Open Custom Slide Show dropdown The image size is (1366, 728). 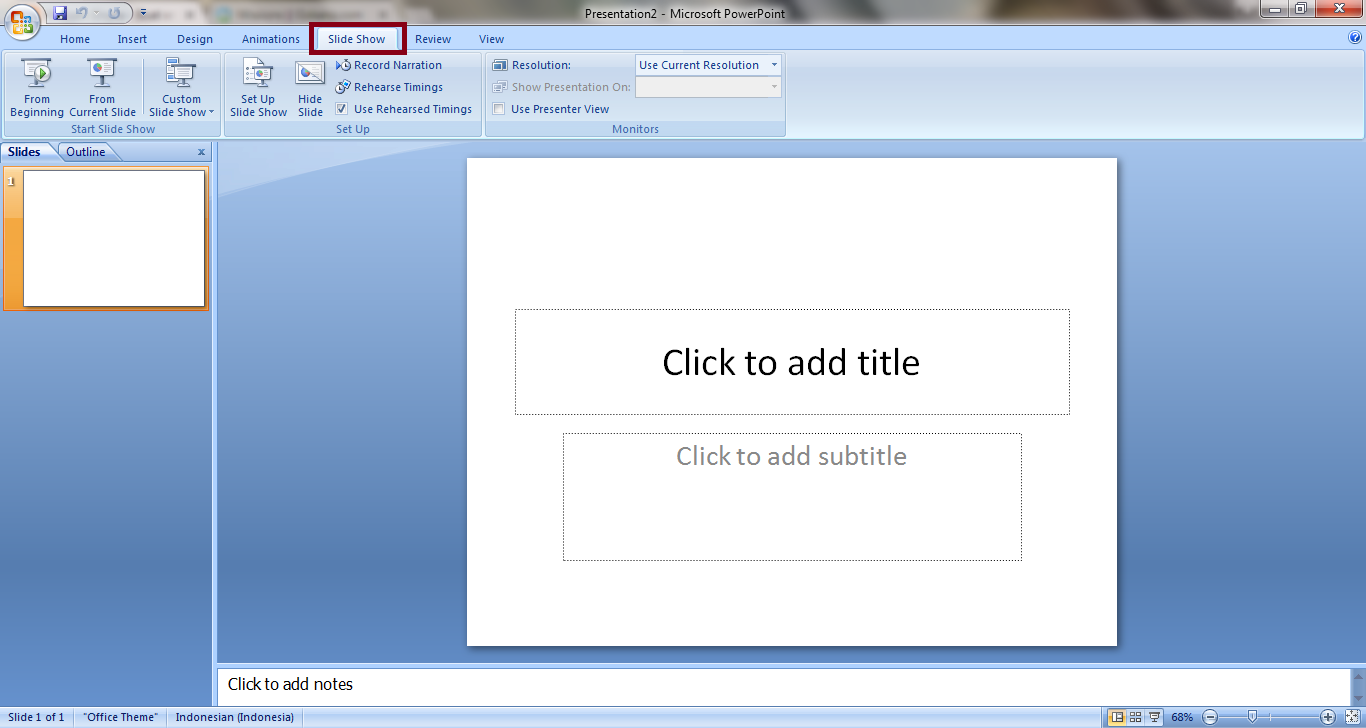pyautogui.click(x=181, y=88)
